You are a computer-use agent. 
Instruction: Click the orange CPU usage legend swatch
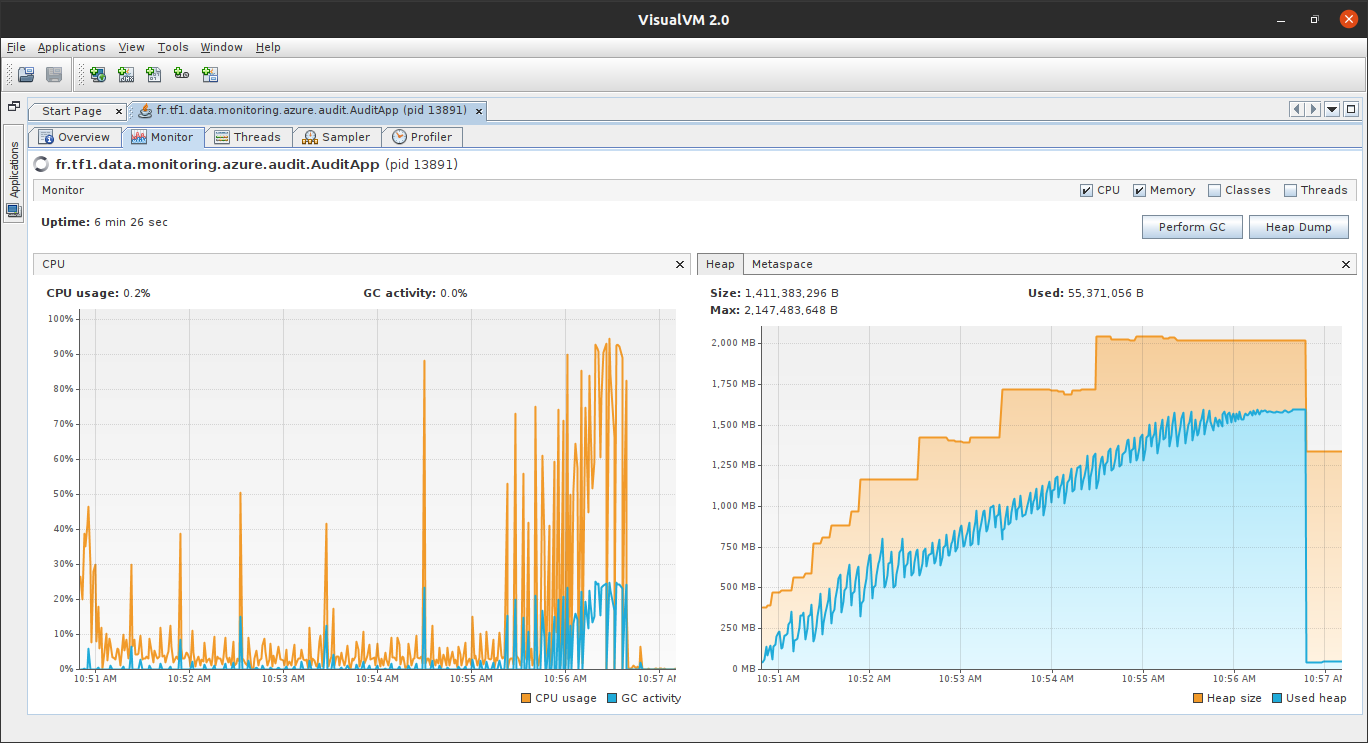click(x=526, y=698)
